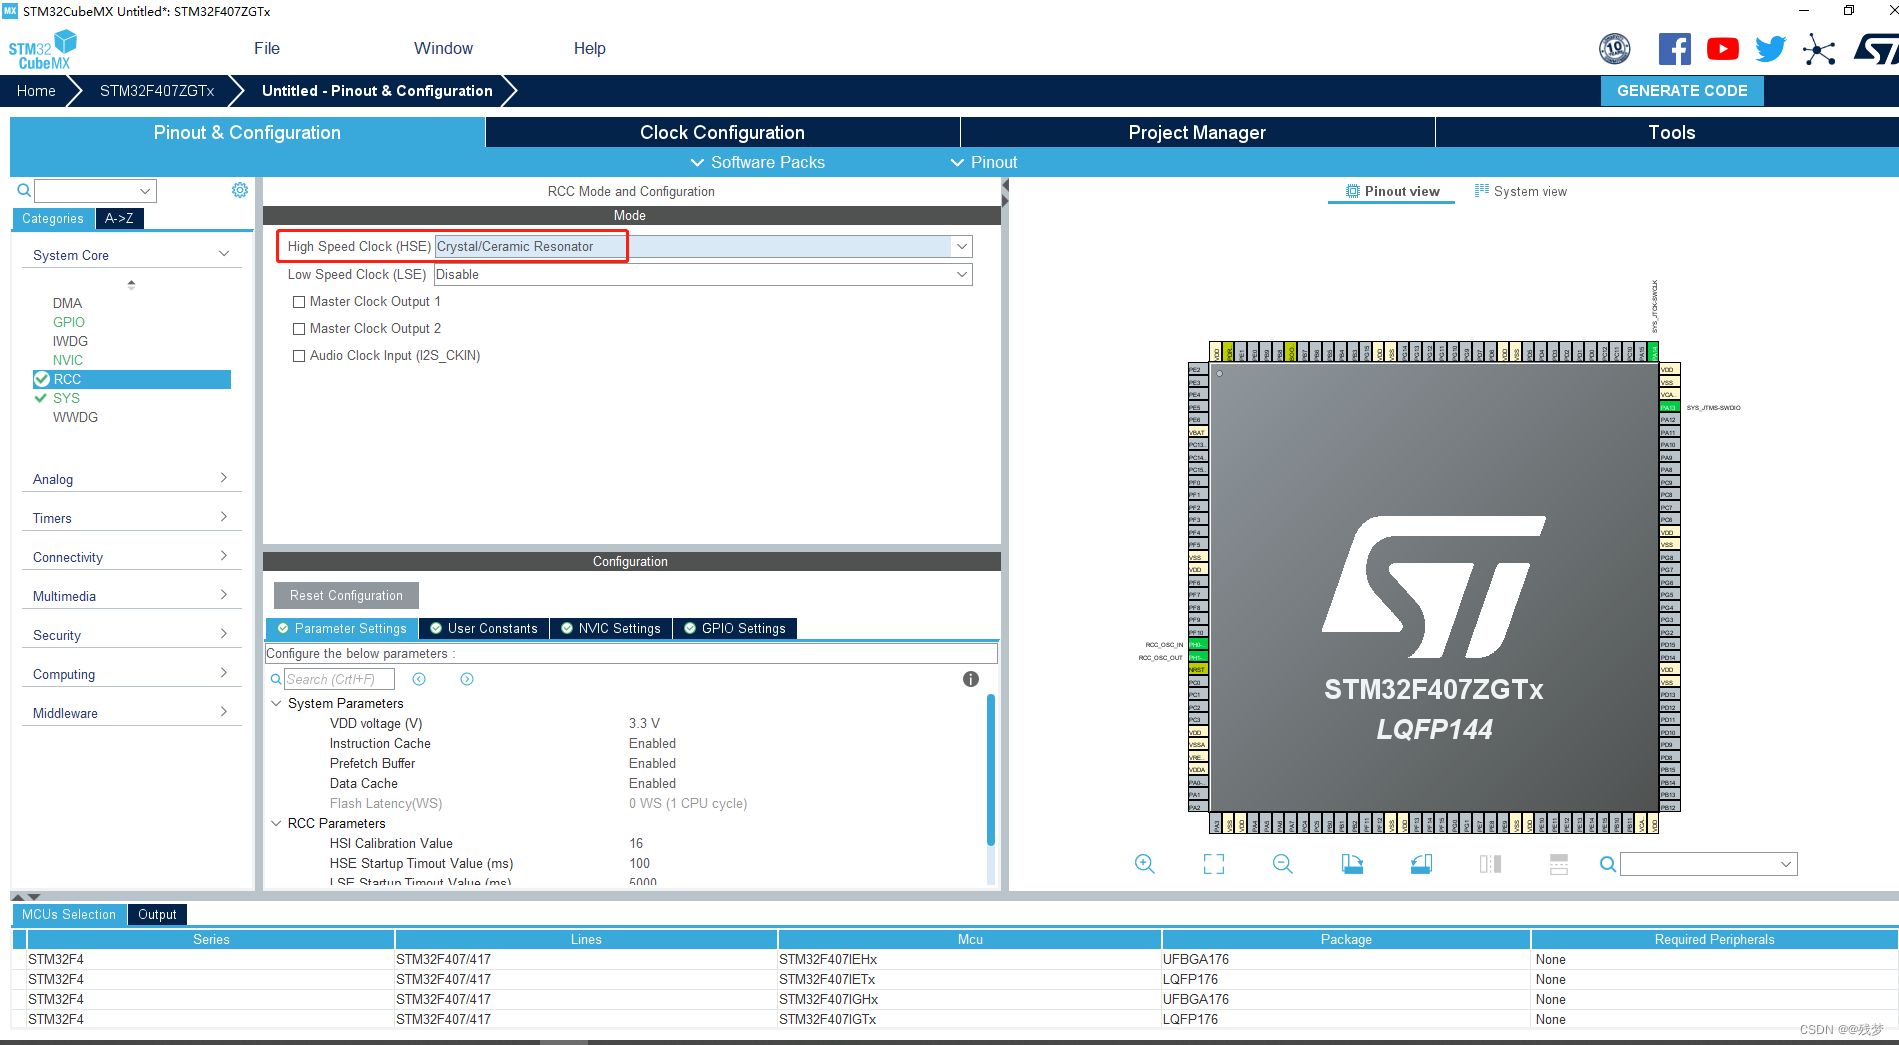Viewport: 1899px width, 1045px height.
Task: Open the pin search dropdown
Action: 1786,864
